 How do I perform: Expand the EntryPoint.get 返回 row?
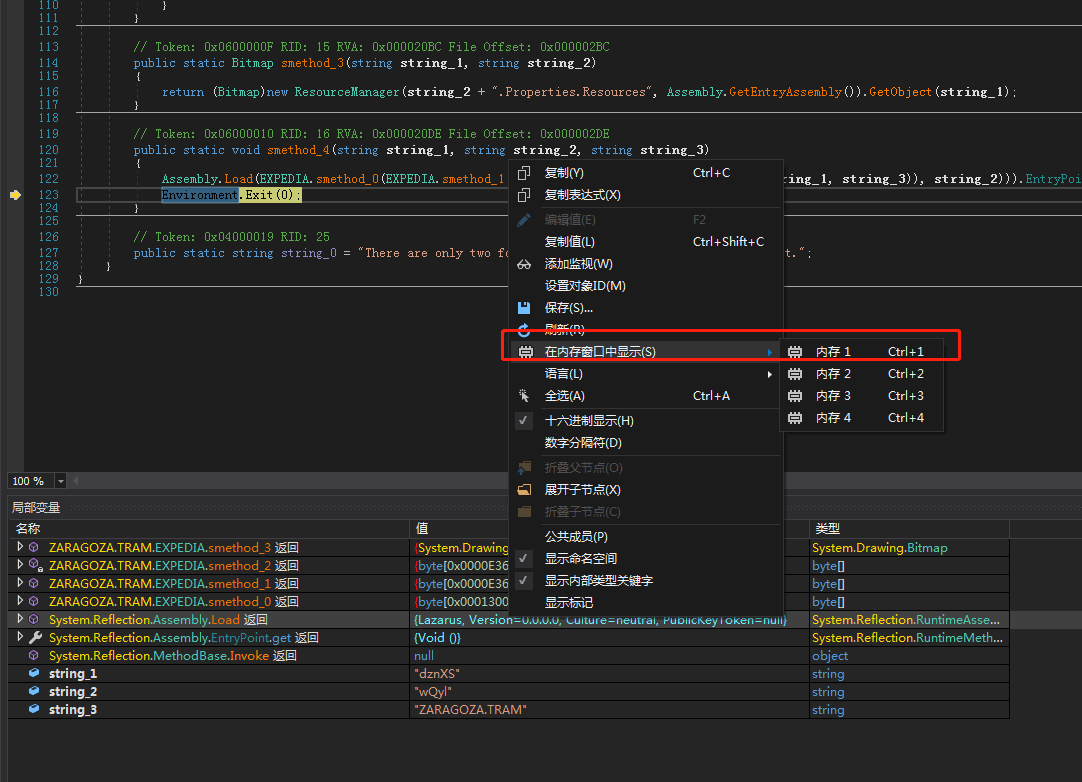[20, 636]
